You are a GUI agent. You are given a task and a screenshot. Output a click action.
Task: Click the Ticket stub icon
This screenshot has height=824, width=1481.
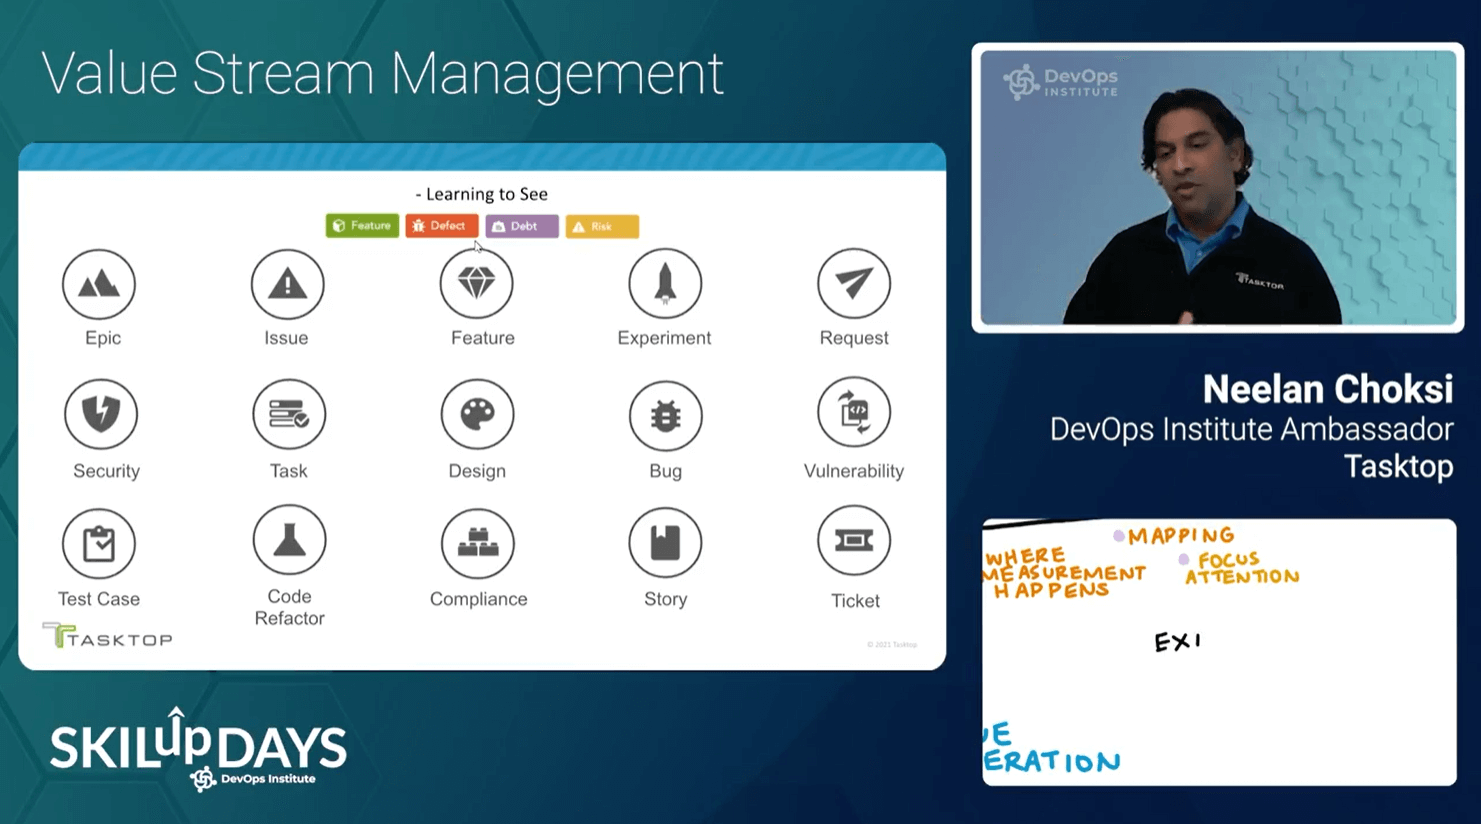[x=854, y=542]
